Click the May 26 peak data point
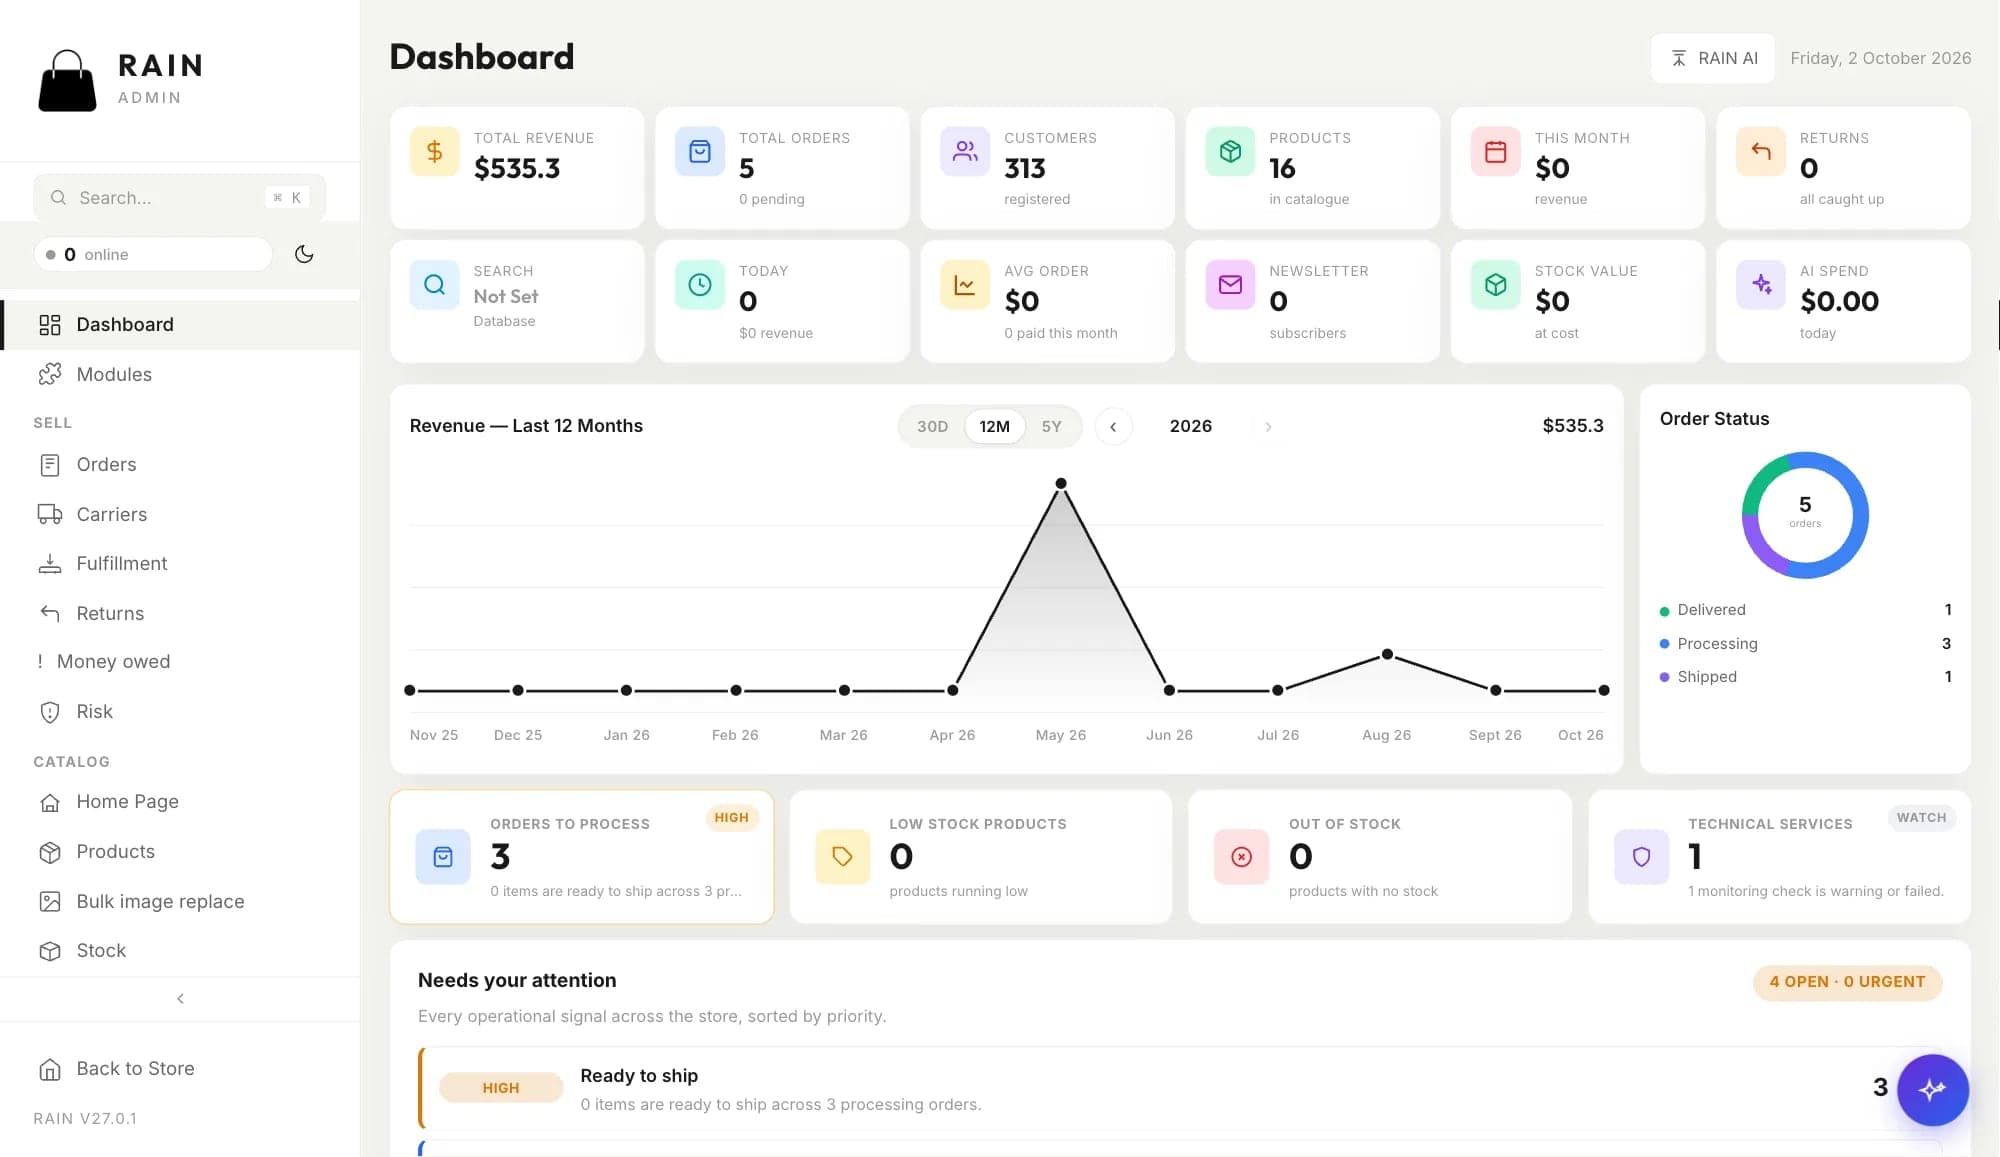2000x1157 pixels. [1061, 483]
